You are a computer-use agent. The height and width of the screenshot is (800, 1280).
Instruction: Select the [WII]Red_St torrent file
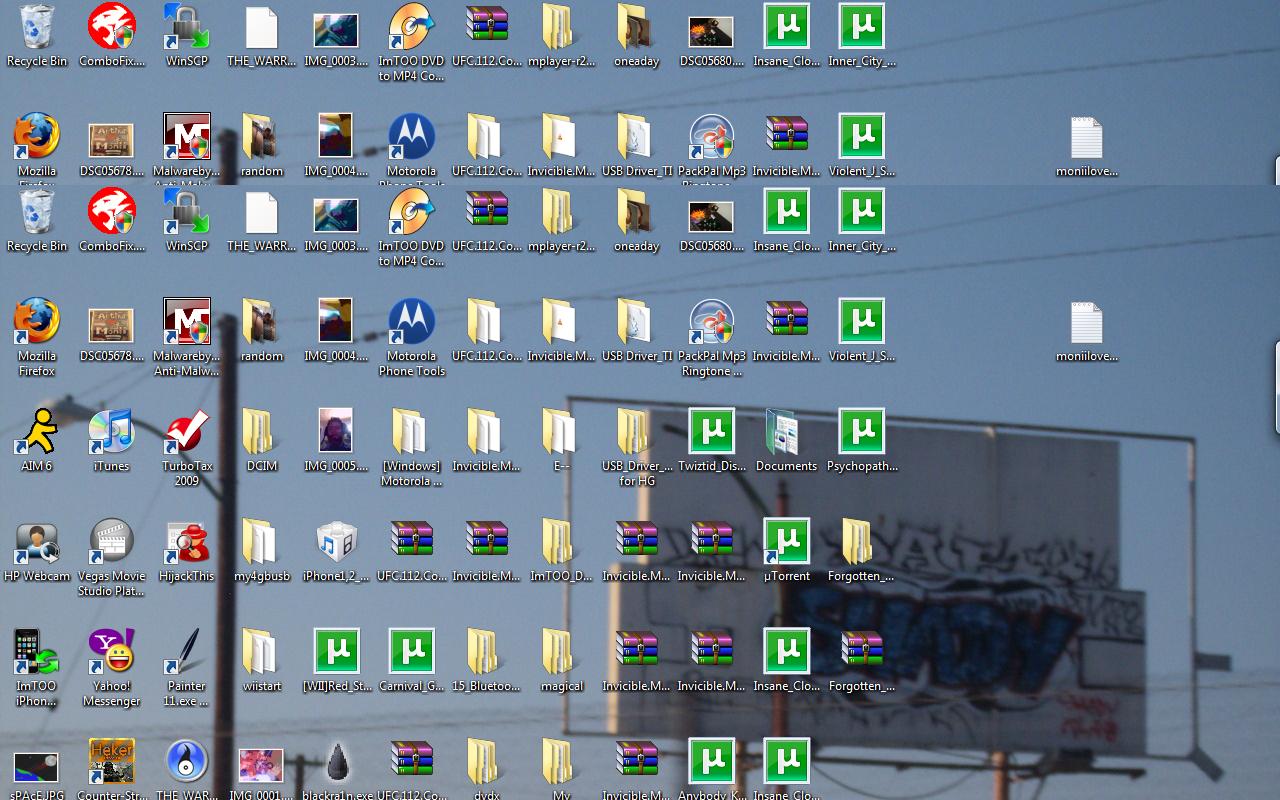tap(336, 651)
